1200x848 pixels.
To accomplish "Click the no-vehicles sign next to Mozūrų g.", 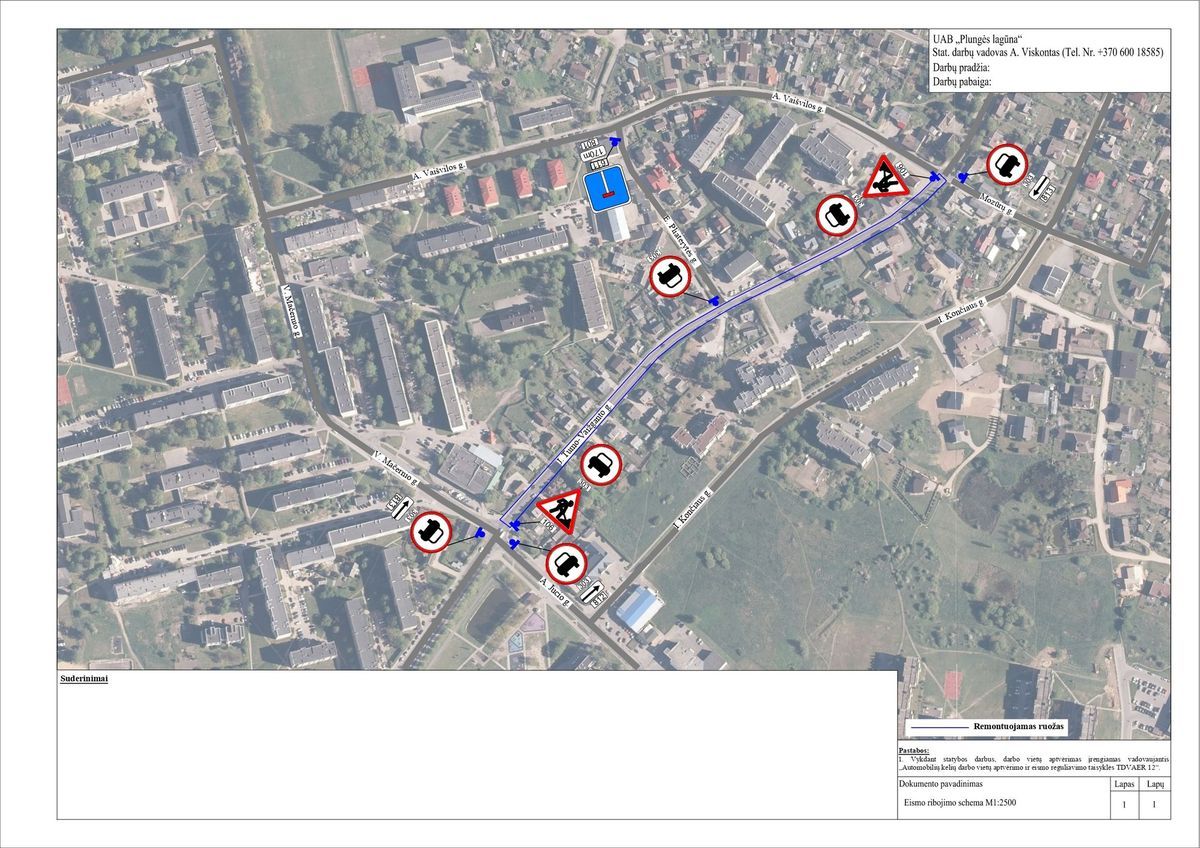I will point(1007,164).
